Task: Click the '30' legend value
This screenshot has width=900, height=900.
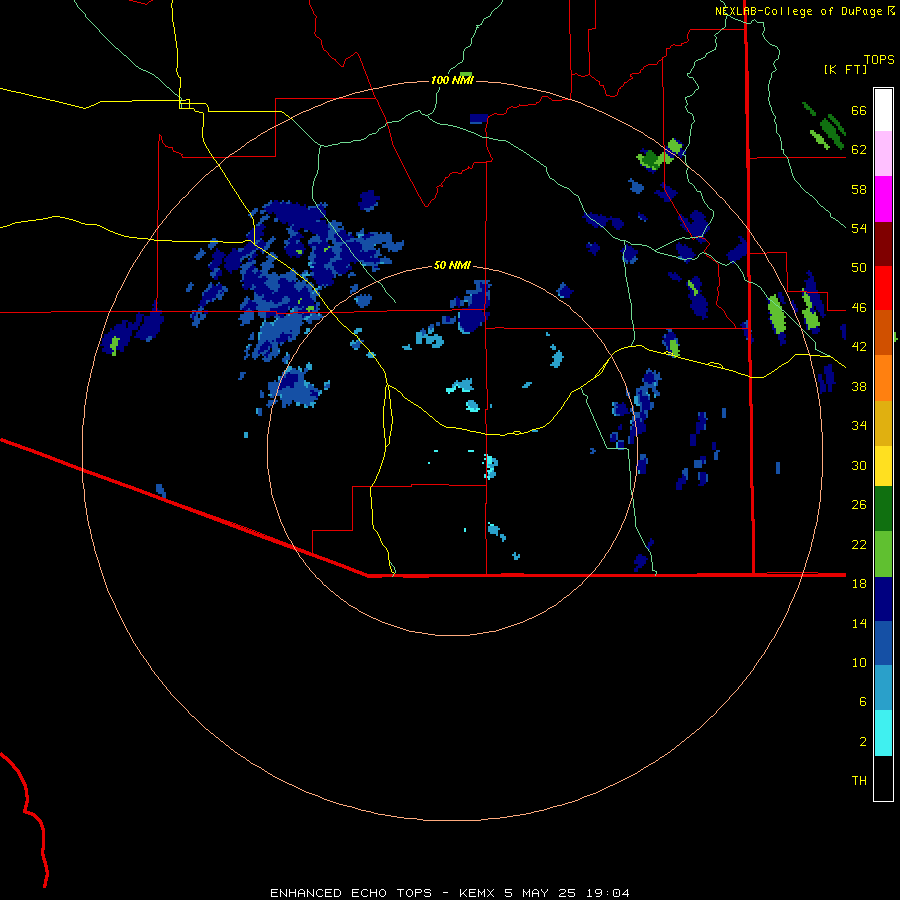Action: 859,465
